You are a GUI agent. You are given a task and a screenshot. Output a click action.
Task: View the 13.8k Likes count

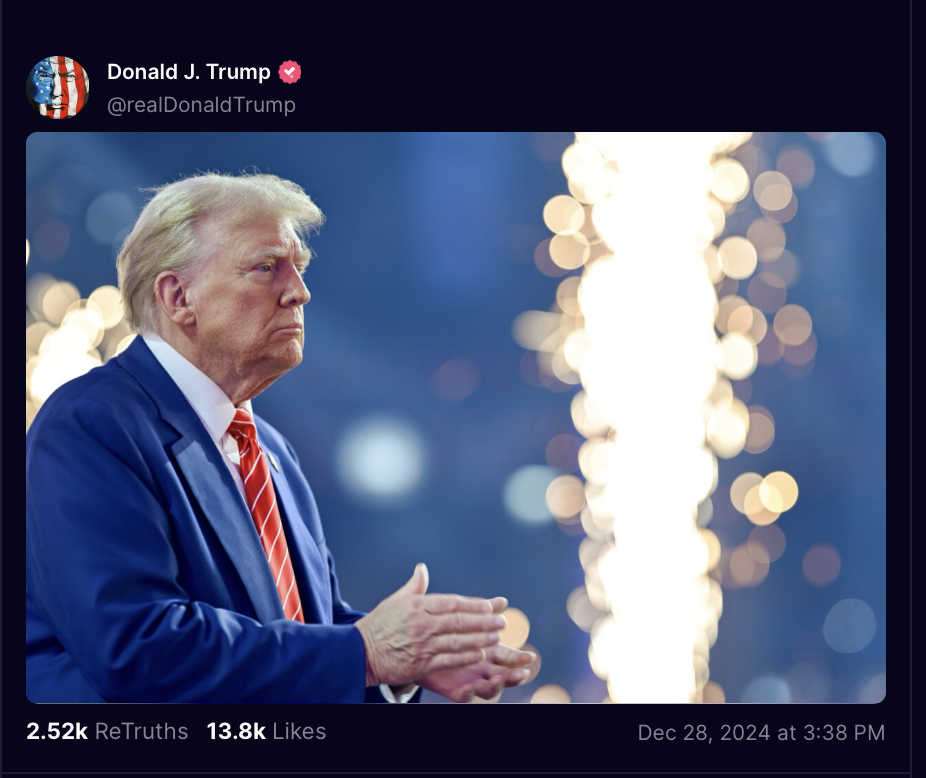tap(236, 731)
